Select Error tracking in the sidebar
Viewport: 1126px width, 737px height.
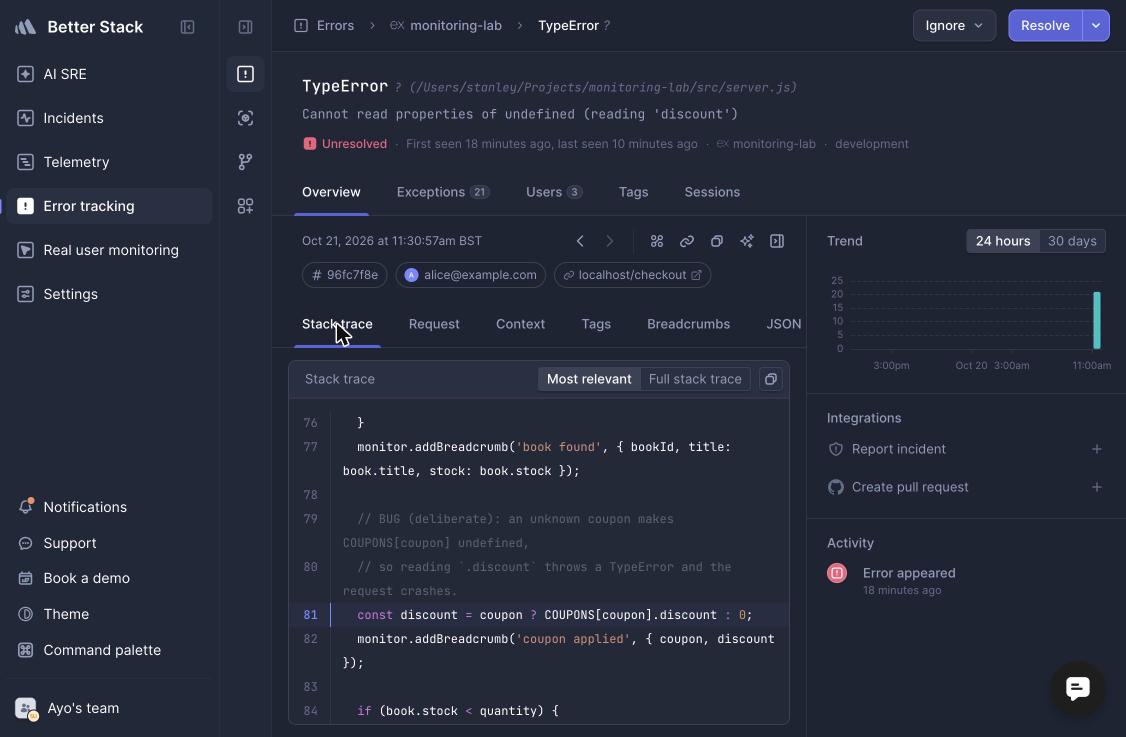[x=109, y=206]
